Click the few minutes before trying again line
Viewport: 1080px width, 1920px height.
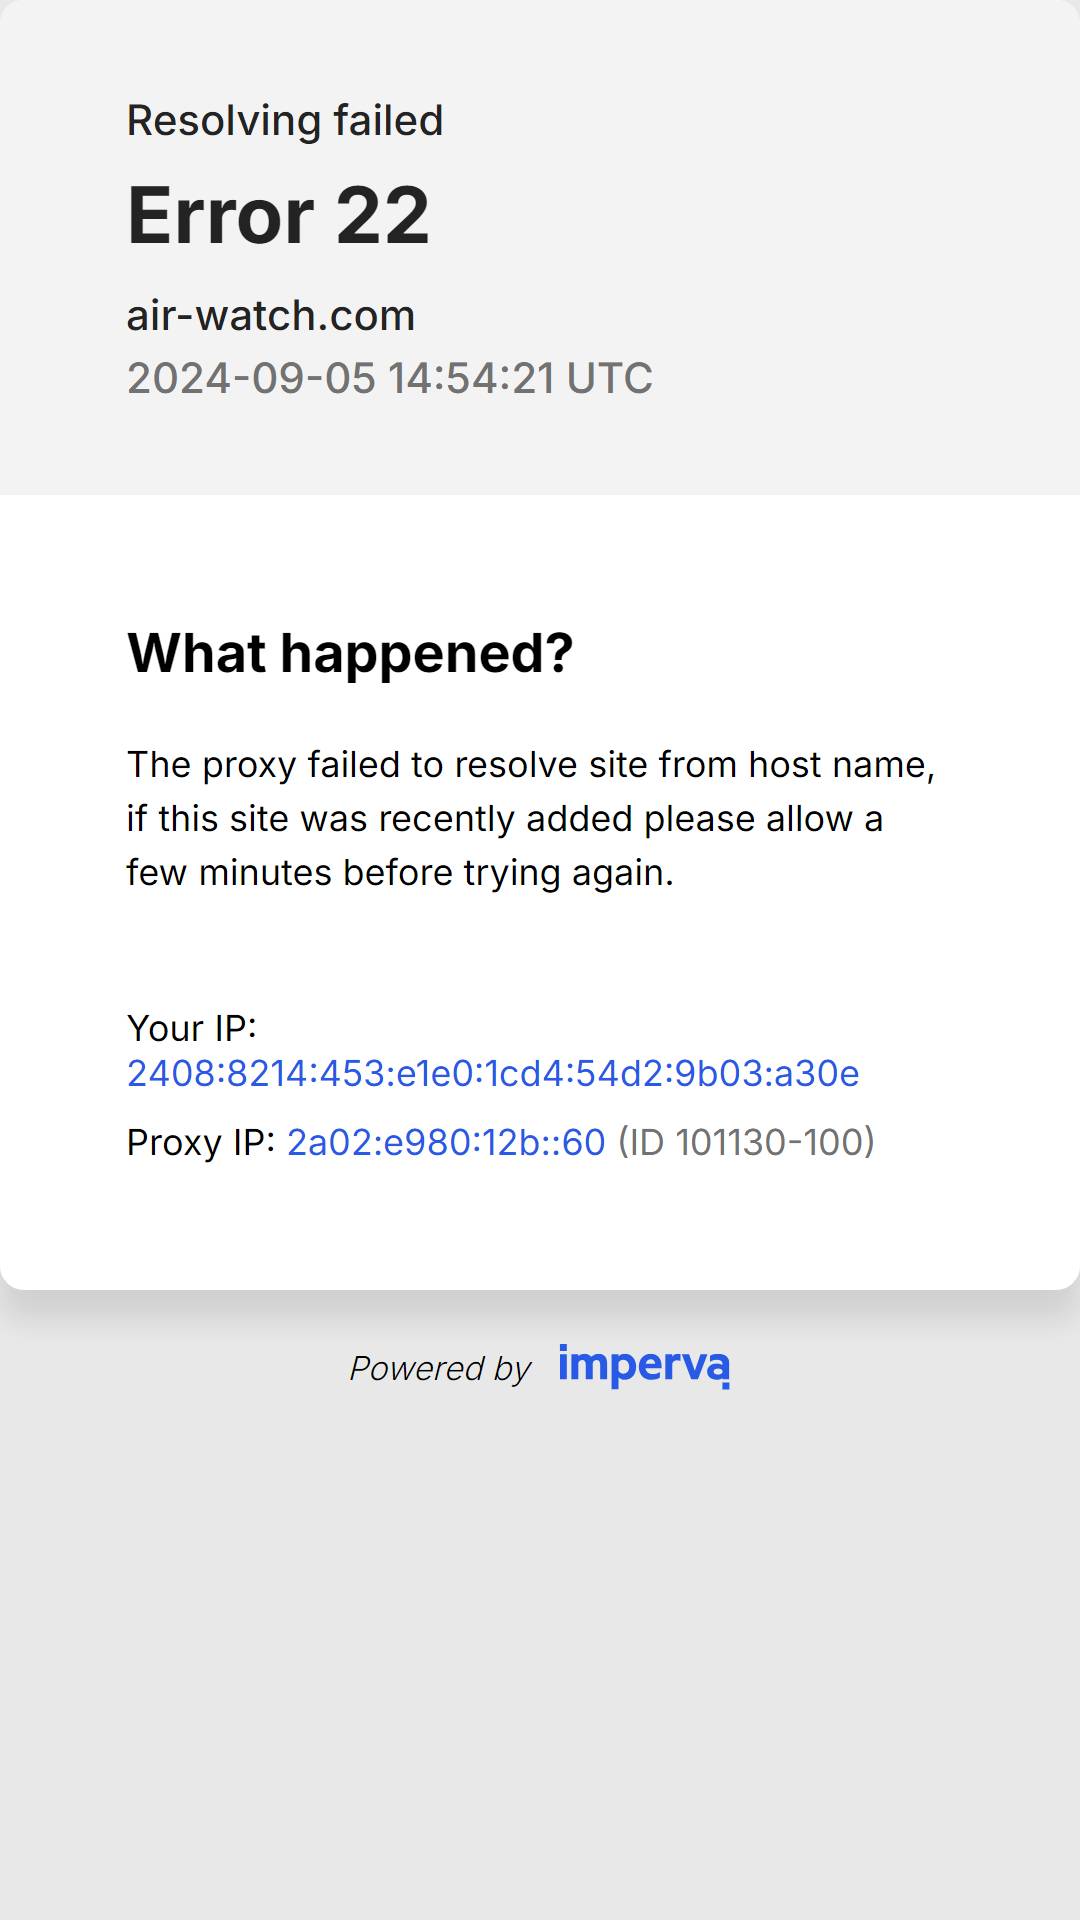[400, 873]
